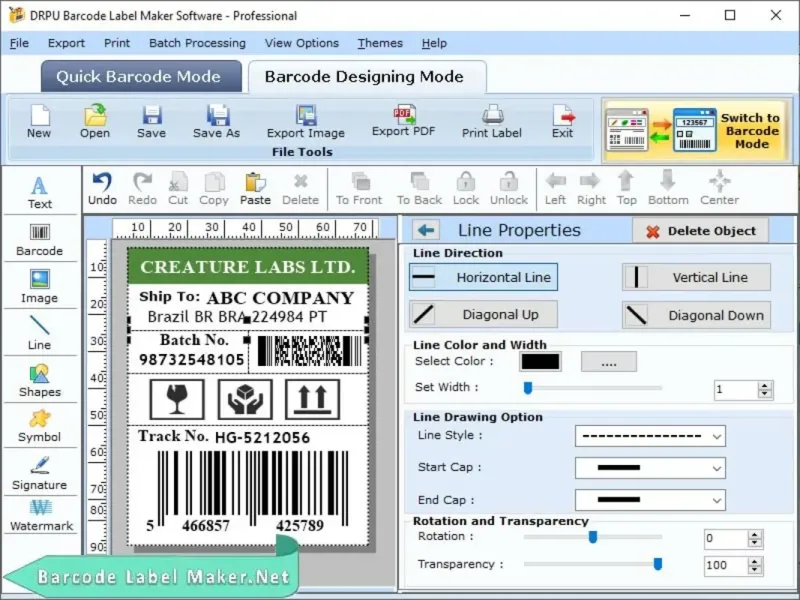The image size is (800, 600).
Task: Open the Shapes tool
Action: click(40, 381)
